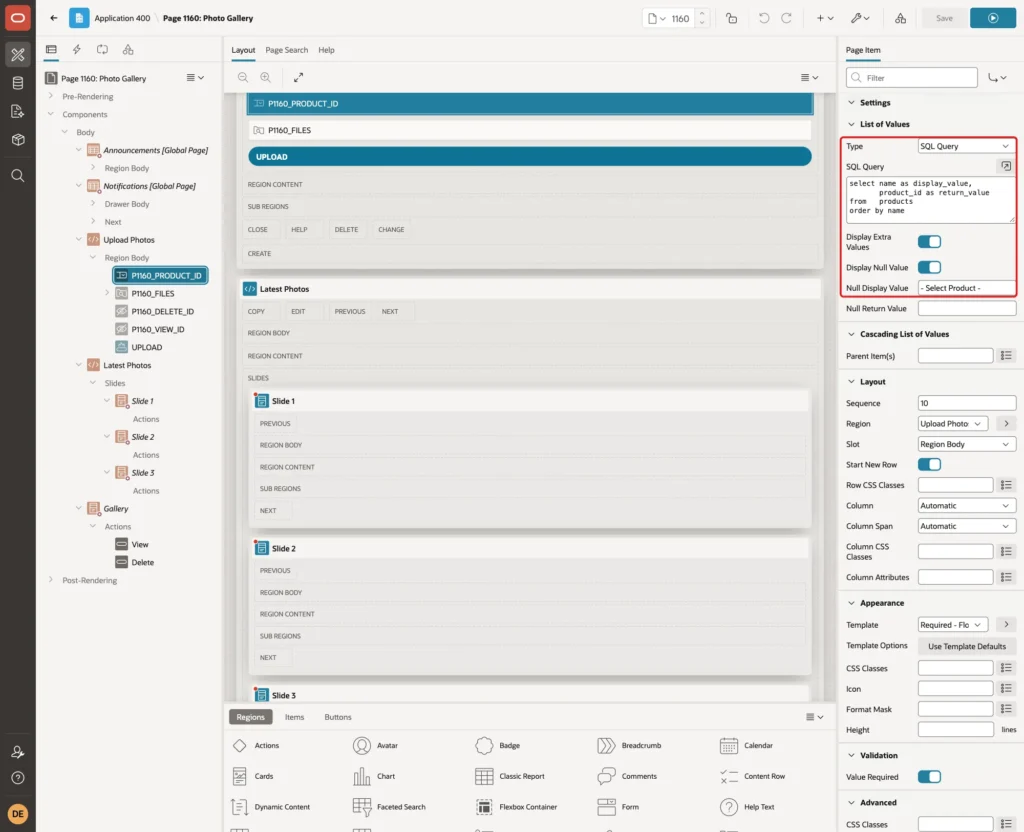Image resolution: width=1024 pixels, height=832 pixels.
Task: Zoom in the layout view
Action: coord(266,77)
